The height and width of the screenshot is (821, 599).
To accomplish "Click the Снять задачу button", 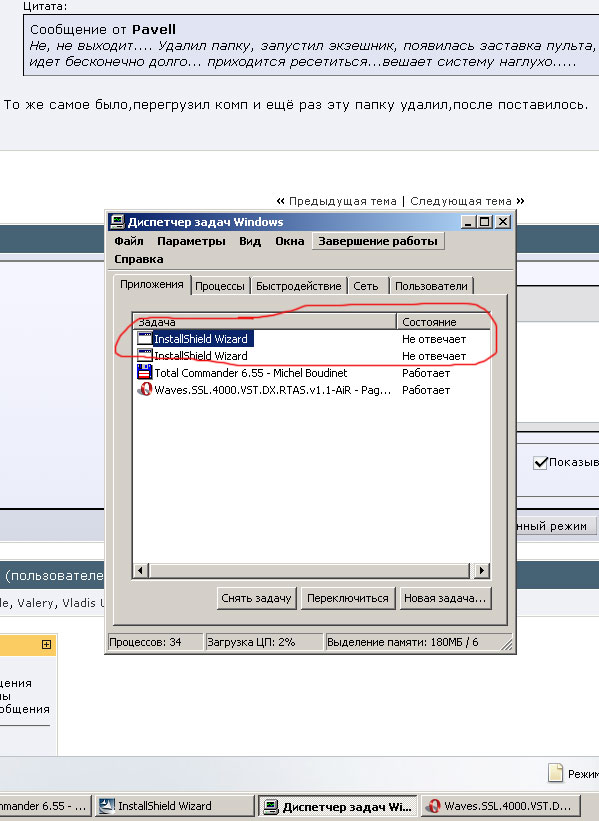I will (257, 598).
